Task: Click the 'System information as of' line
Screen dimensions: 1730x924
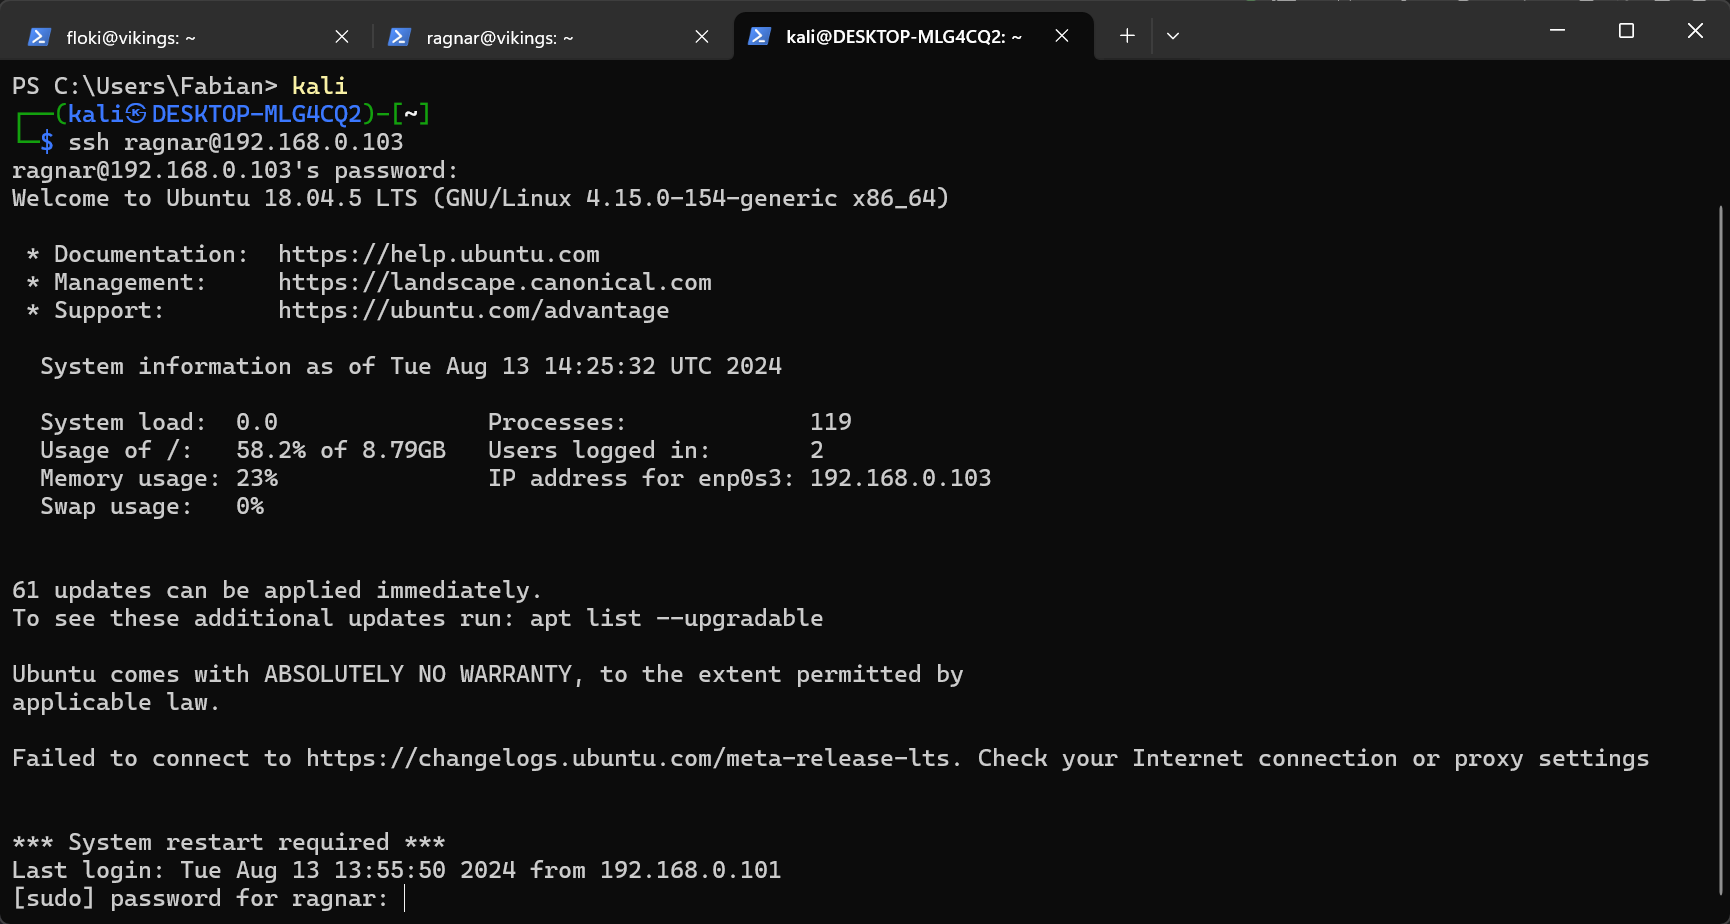Action: 411,366
